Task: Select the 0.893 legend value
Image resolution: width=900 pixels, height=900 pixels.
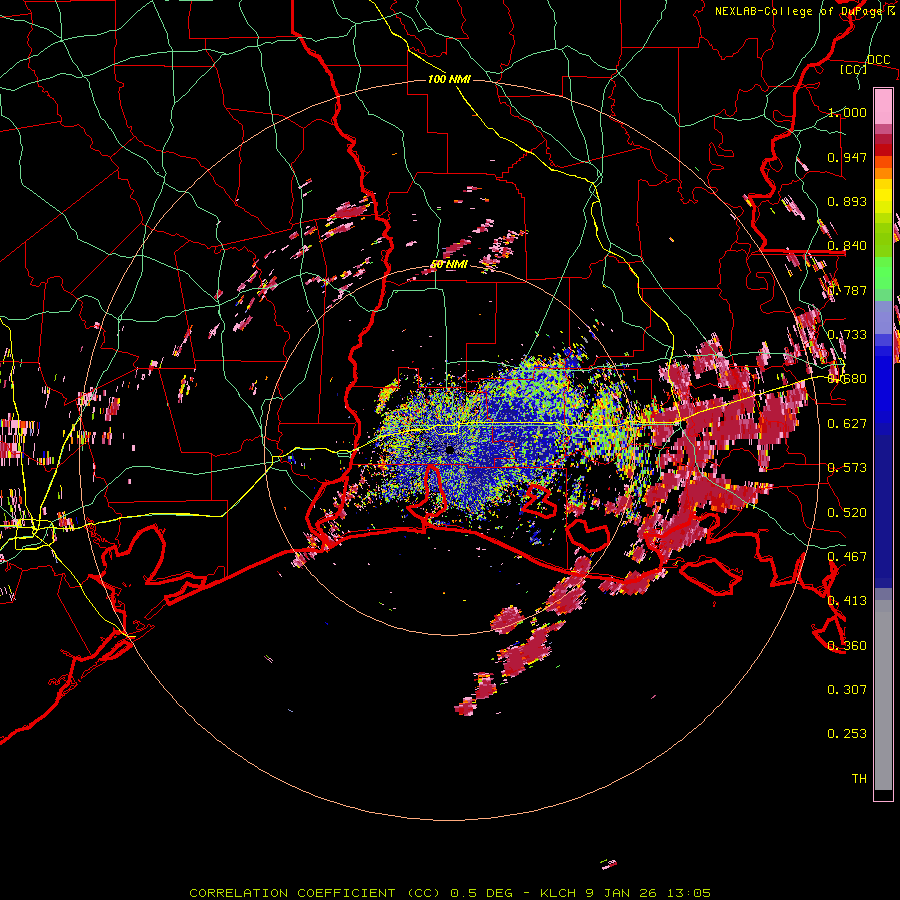Action: click(847, 201)
